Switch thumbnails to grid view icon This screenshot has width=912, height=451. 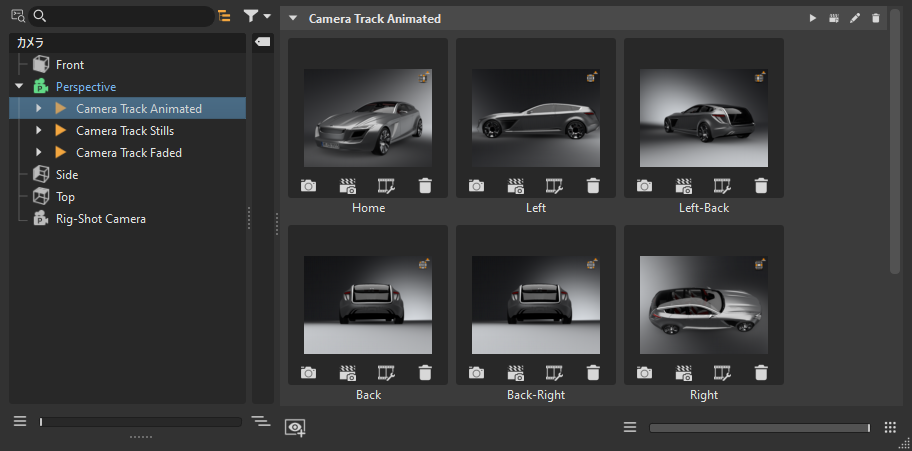890,427
